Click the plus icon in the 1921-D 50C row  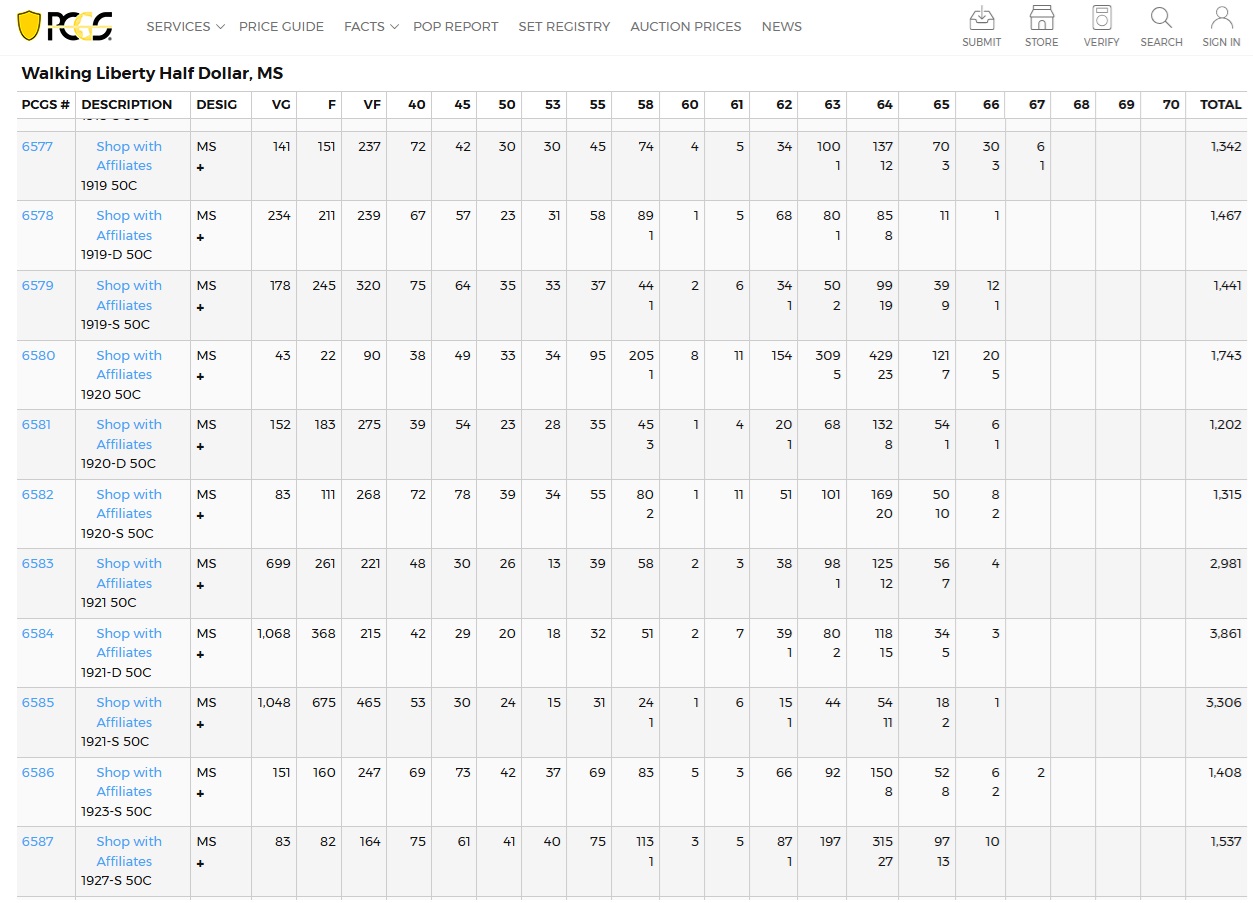coord(200,655)
